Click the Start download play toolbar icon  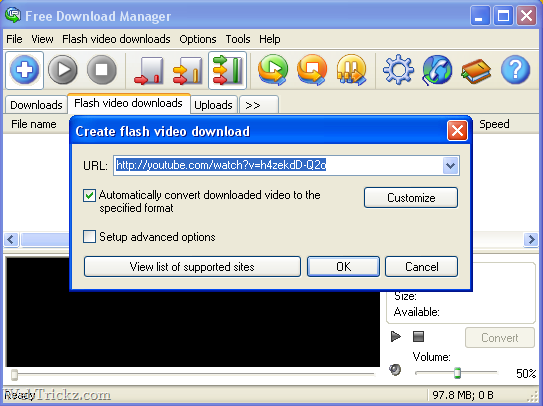tap(63, 70)
